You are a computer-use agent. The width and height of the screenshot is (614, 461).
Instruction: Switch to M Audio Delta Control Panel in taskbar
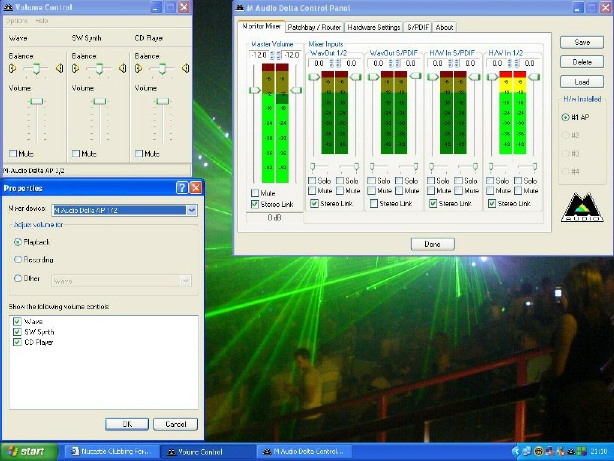(305, 452)
